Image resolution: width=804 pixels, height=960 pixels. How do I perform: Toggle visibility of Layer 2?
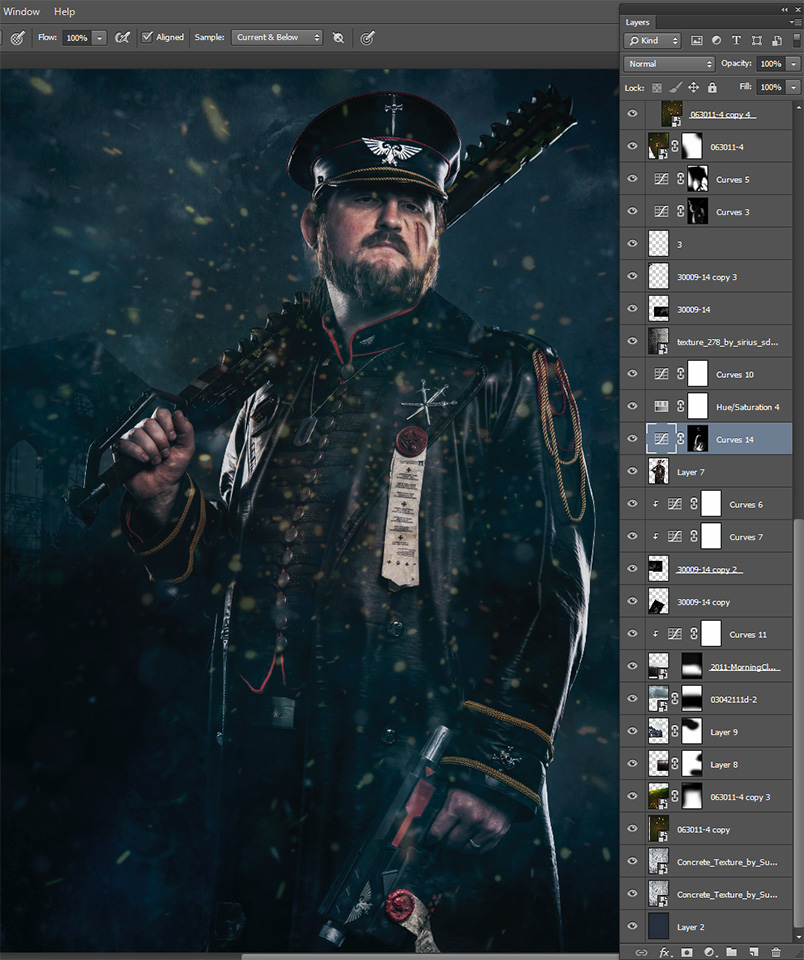click(x=633, y=926)
